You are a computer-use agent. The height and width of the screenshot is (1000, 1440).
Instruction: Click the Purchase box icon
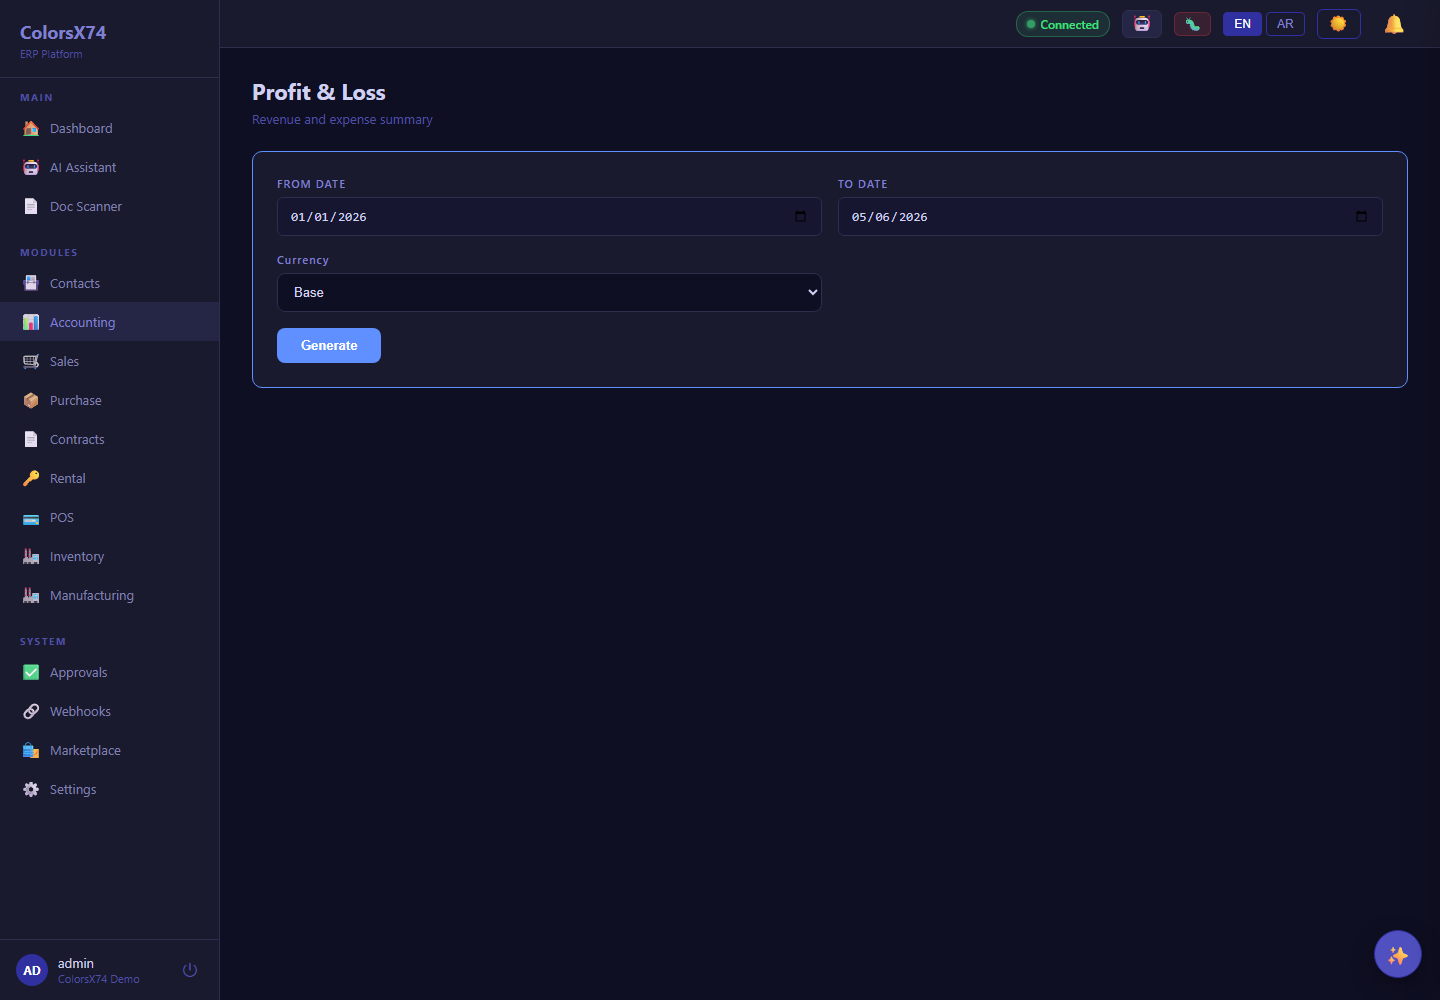pyautogui.click(x=31, y=400)
